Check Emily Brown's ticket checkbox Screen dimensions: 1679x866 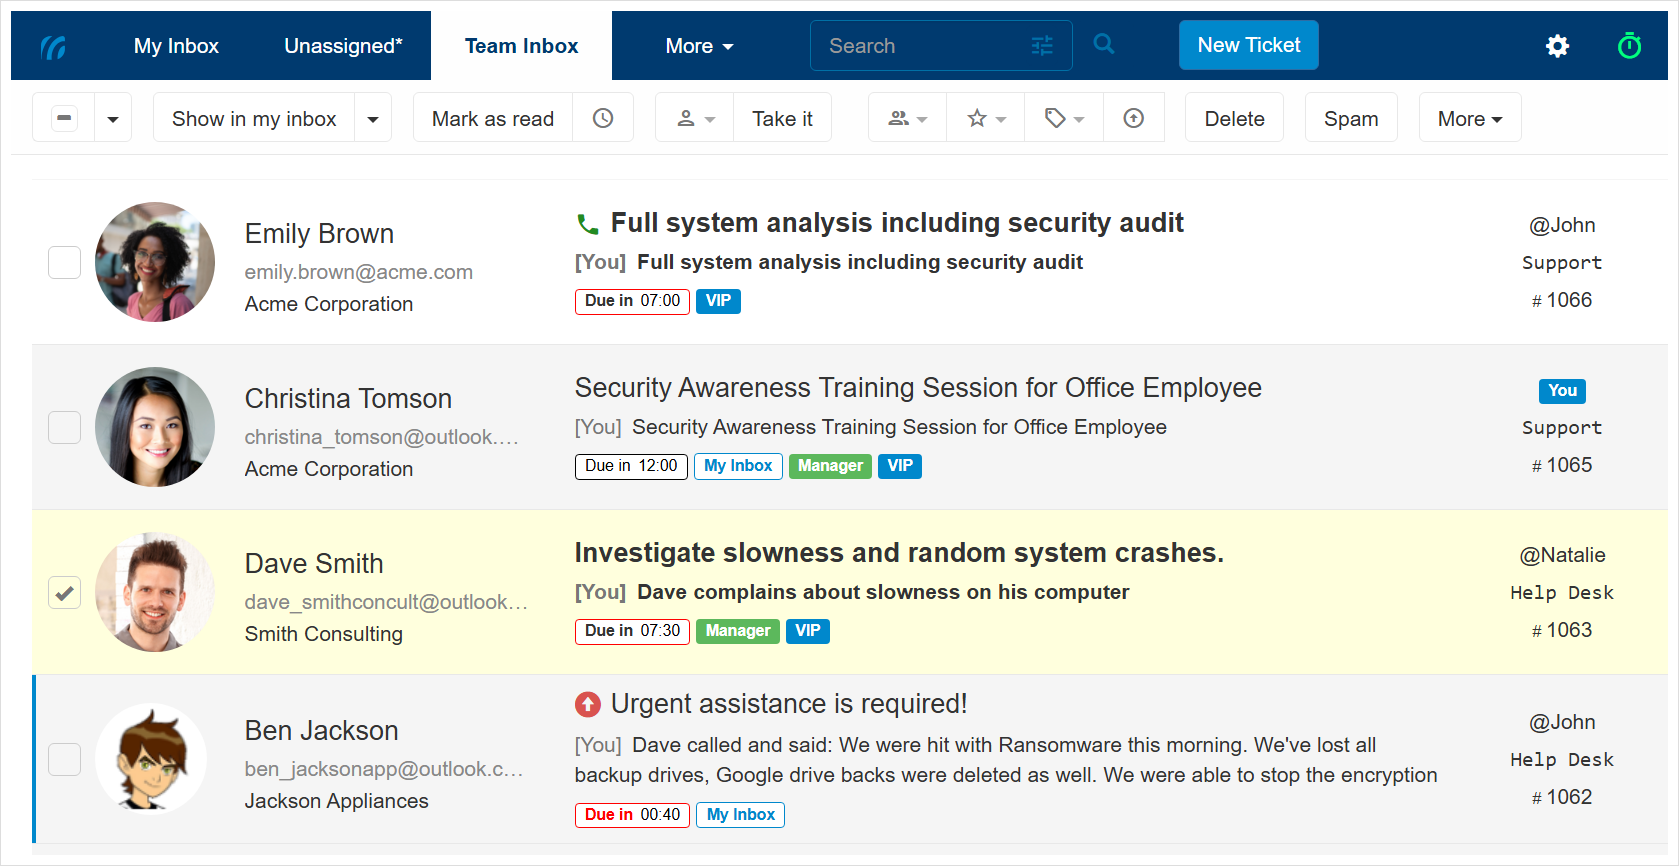[x=65, y=263]
